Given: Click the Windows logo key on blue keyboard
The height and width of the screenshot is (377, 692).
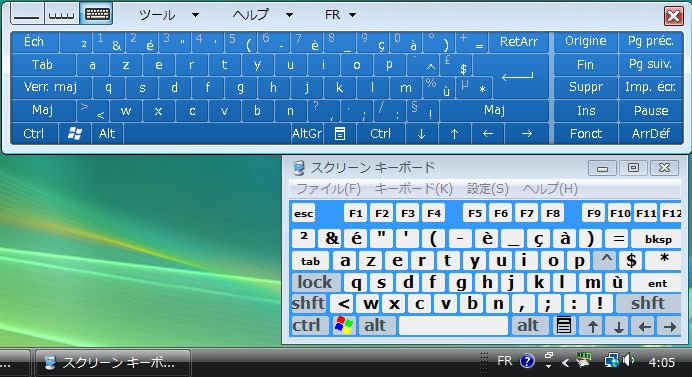Looking at the screenshot, I should pos(75,133).
